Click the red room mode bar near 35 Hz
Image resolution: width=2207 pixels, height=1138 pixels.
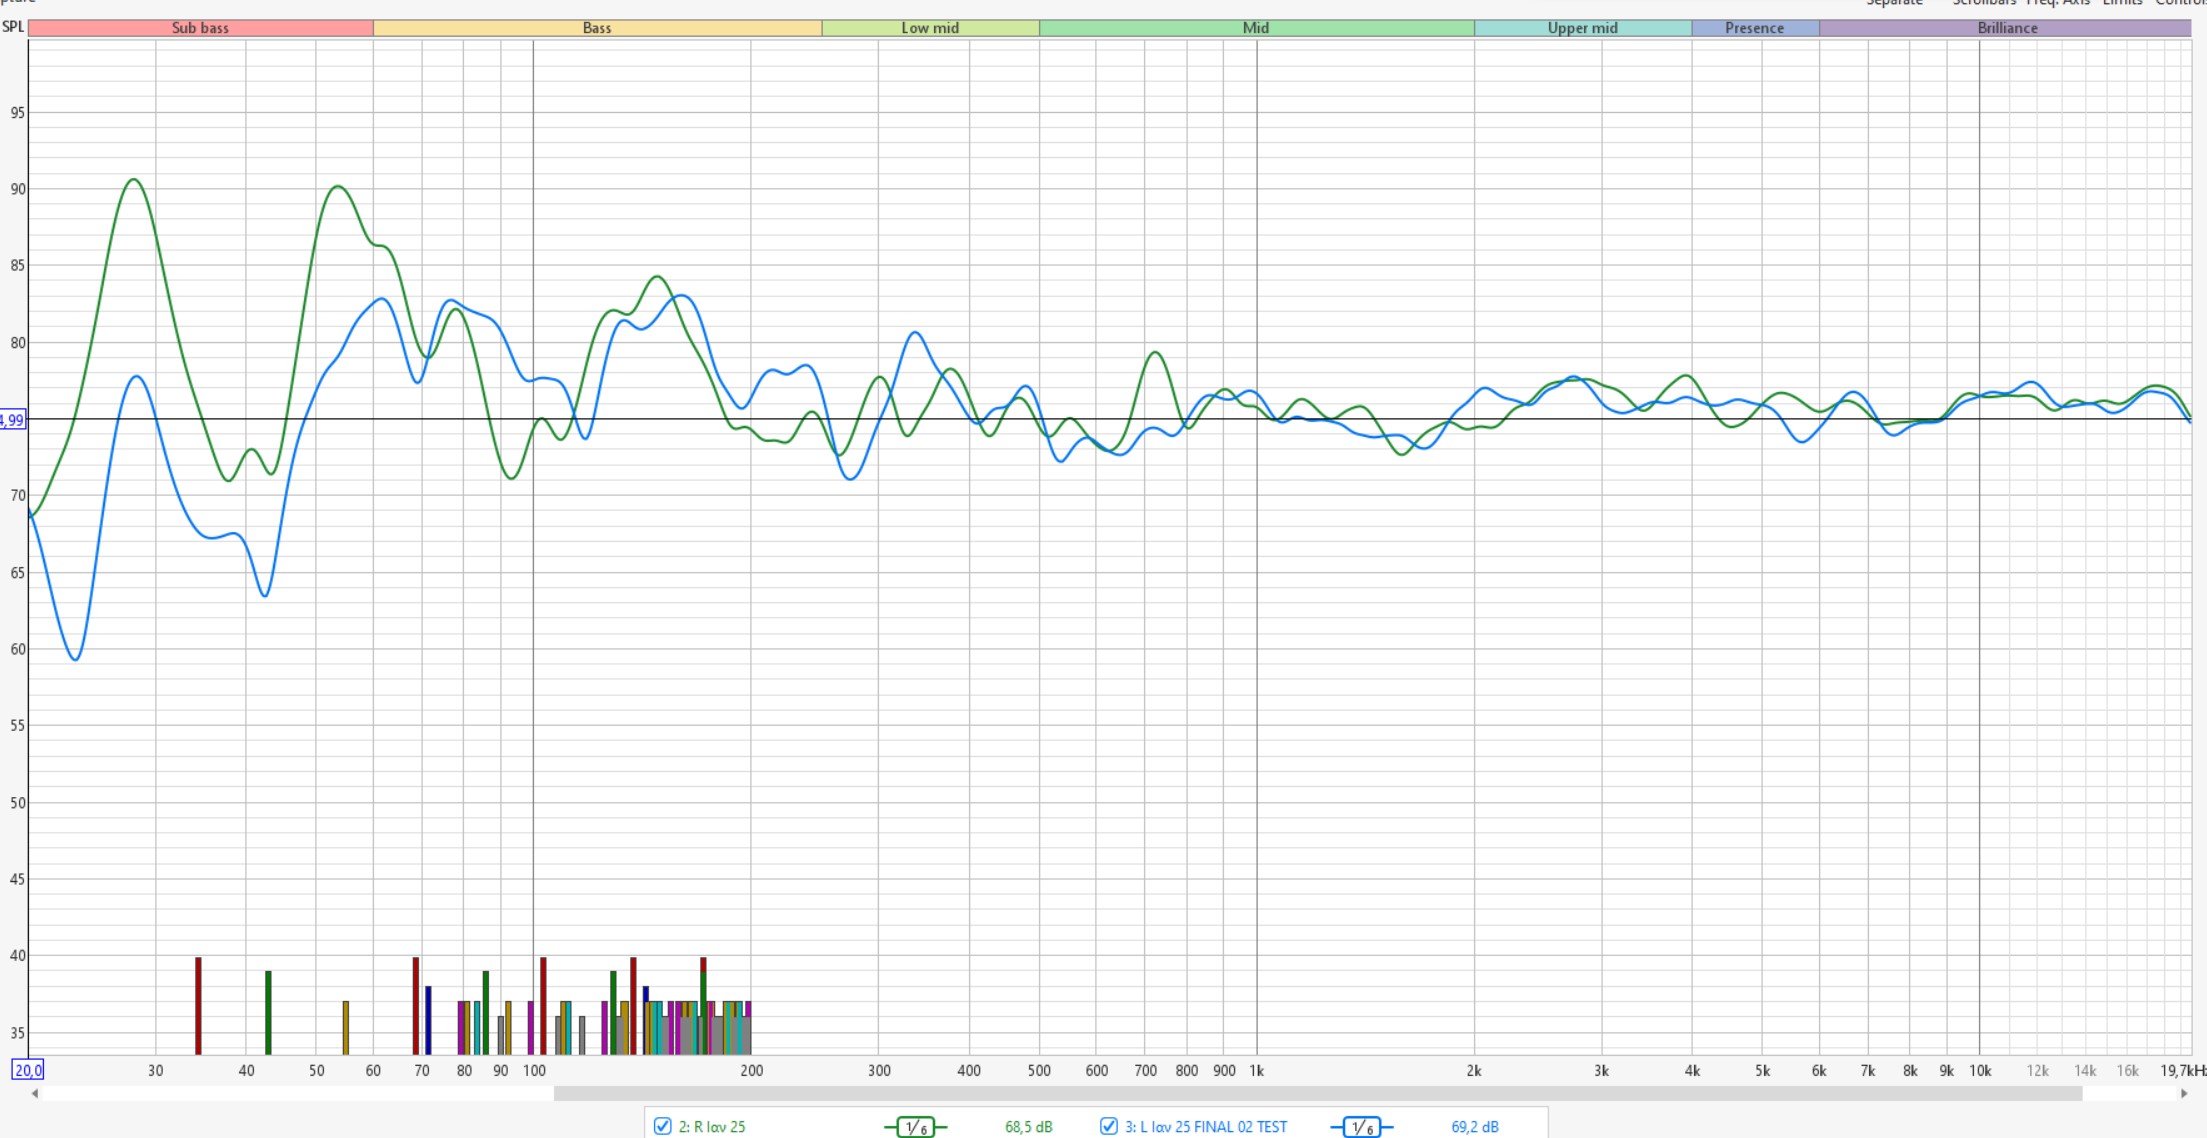tap(198, 1006)
